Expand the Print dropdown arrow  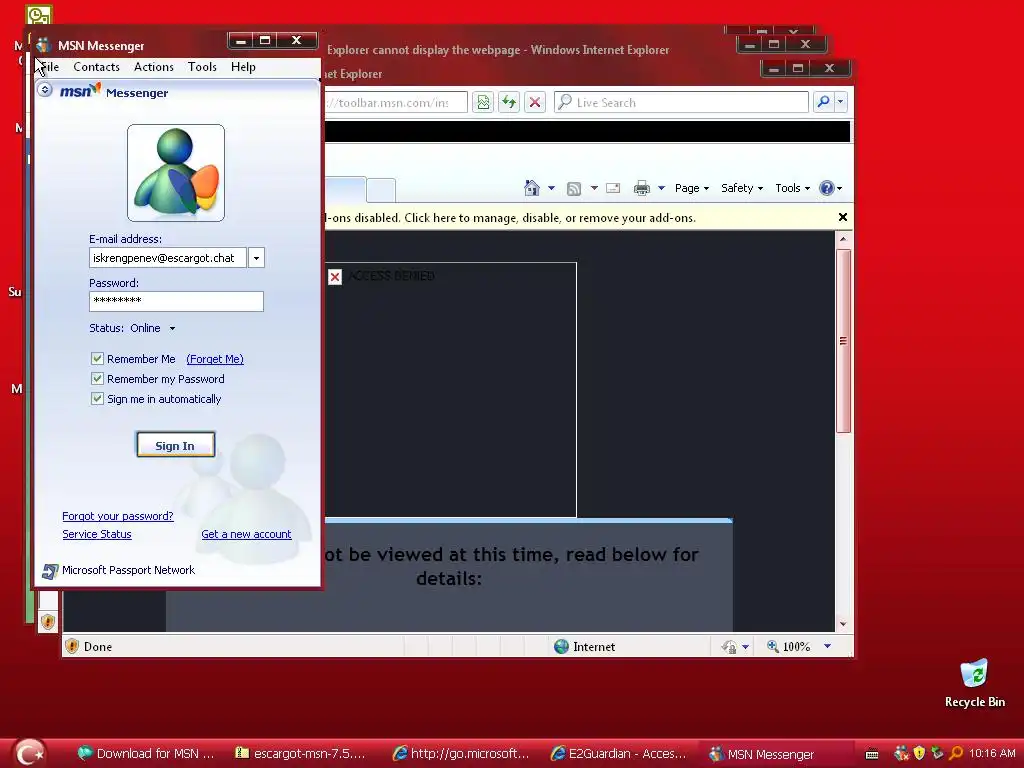point(661,188)
